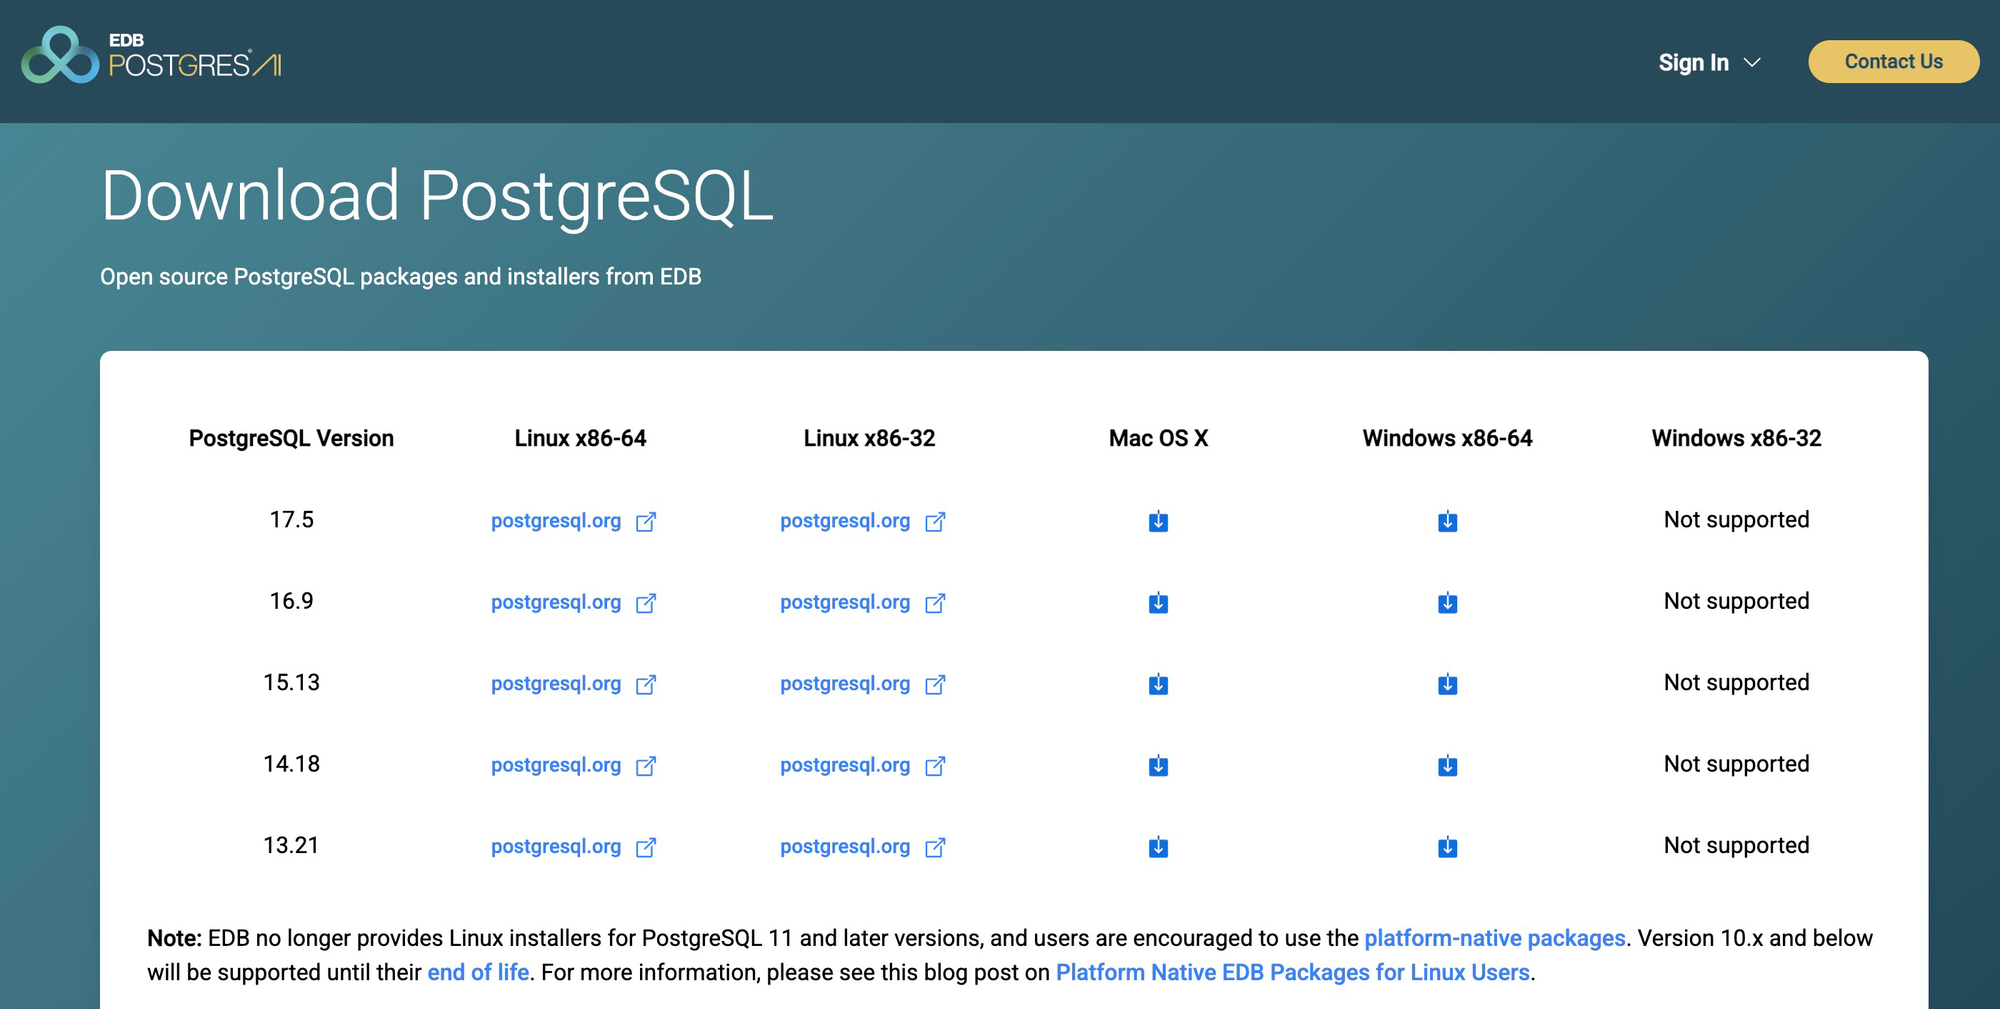Screen dimensions: 2000x1009
Task: Download PostgreSQL 16.9 for Mac OS X
Action: [1158, 602]
